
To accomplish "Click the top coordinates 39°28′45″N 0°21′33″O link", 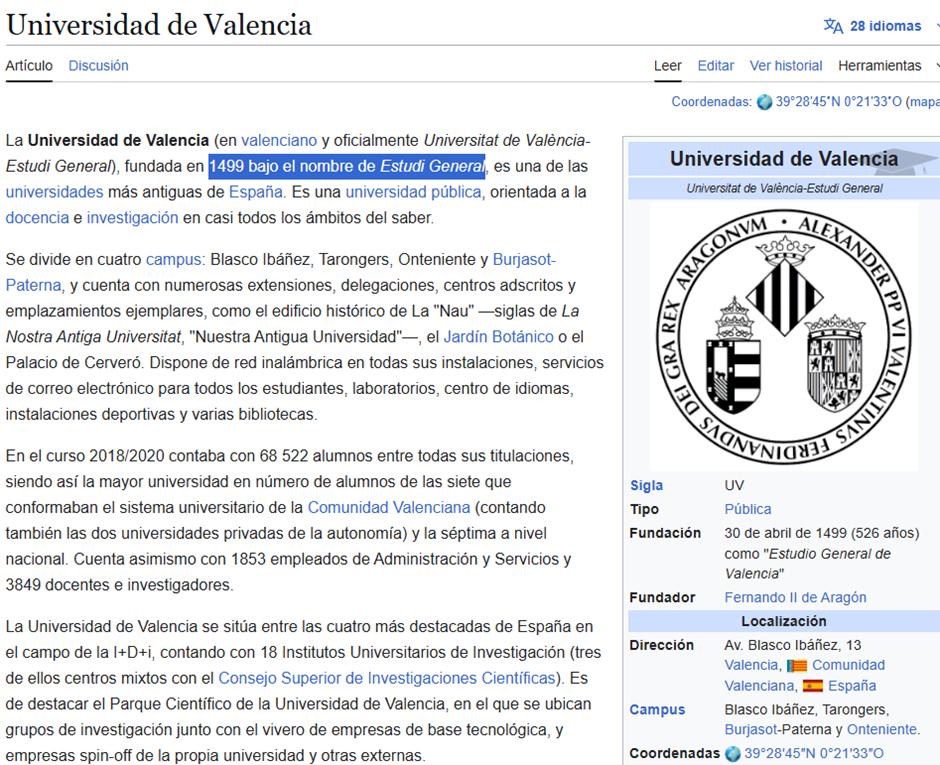I will [x=838, y=102].
